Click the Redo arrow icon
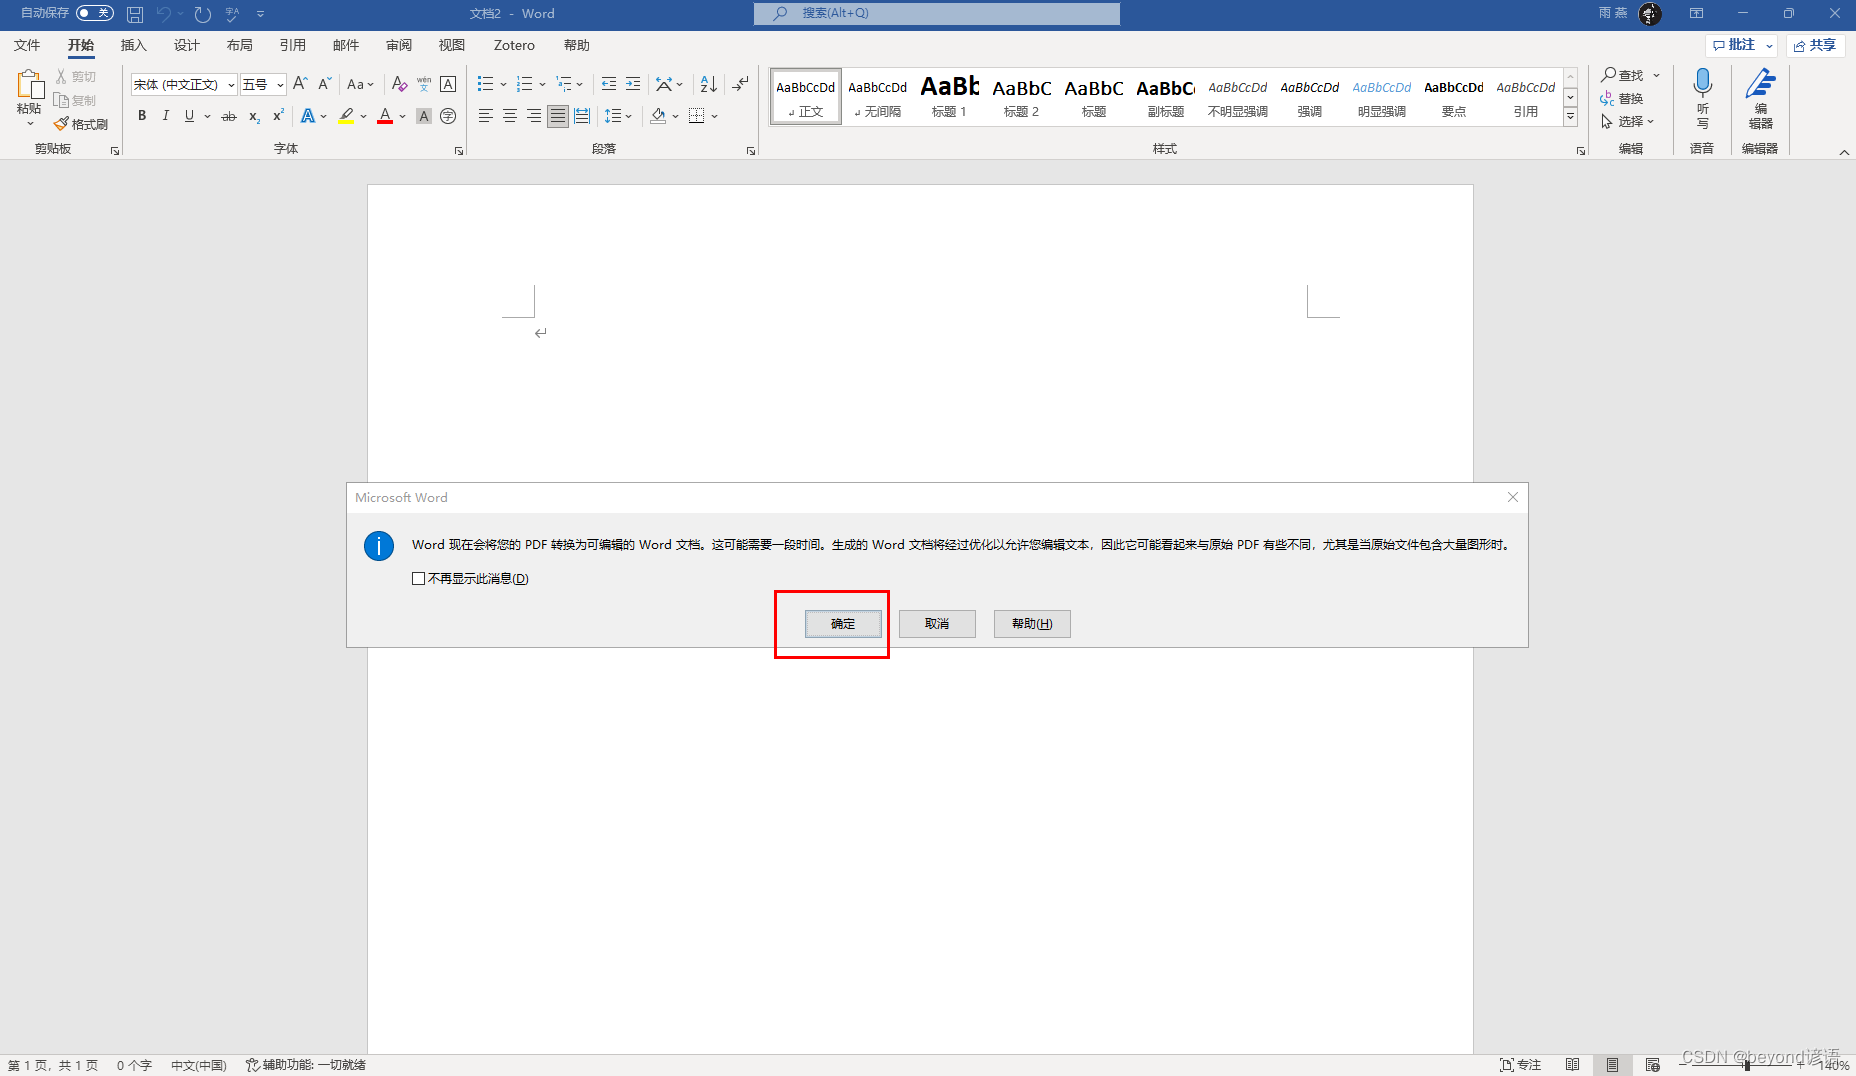 [203, 14]
